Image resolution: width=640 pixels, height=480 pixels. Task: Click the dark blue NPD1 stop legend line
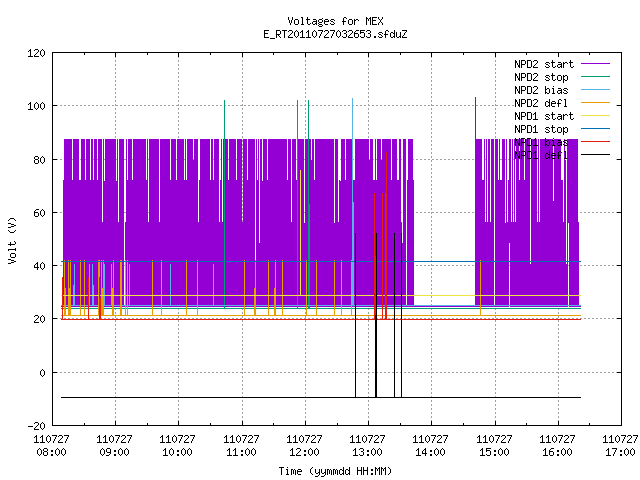point(596,129)
